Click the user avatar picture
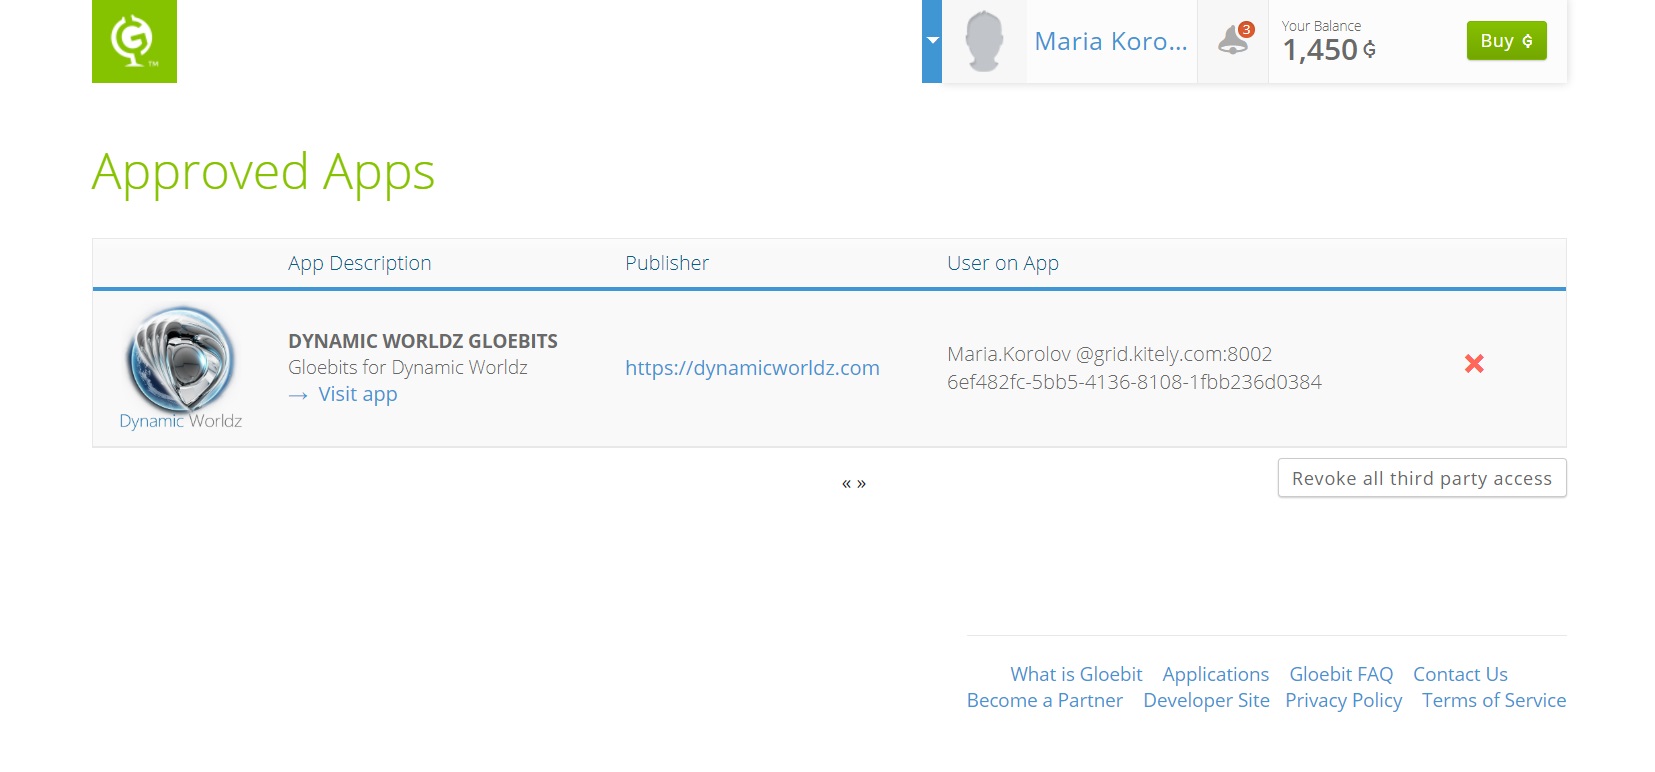 (984, 41)
